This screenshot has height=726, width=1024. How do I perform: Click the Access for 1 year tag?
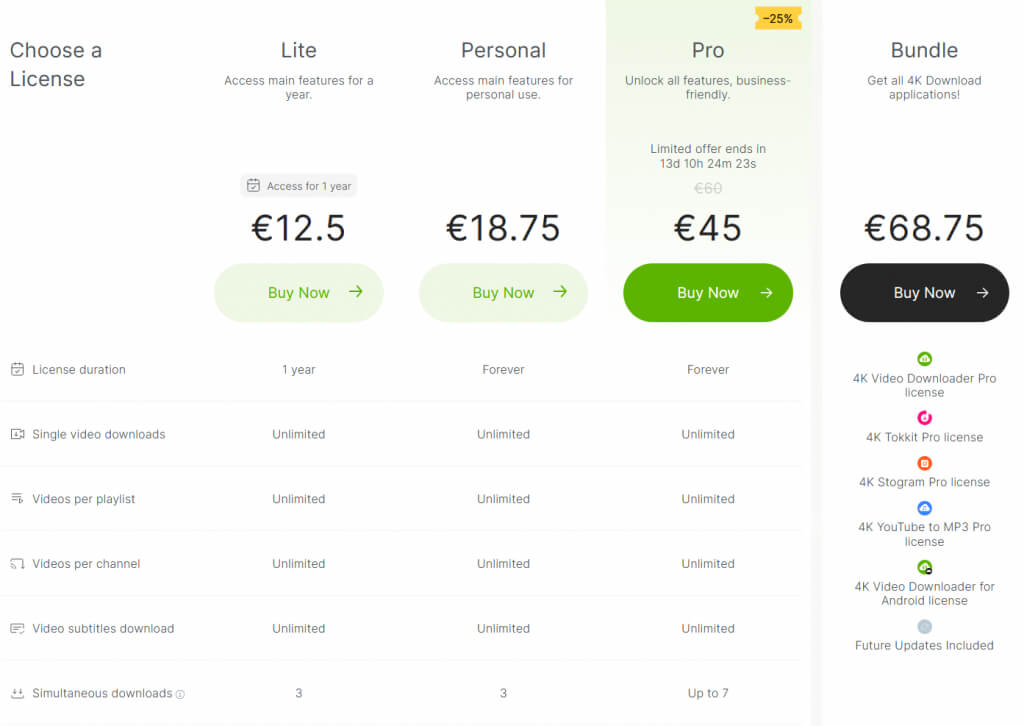(x=298, y=186)
